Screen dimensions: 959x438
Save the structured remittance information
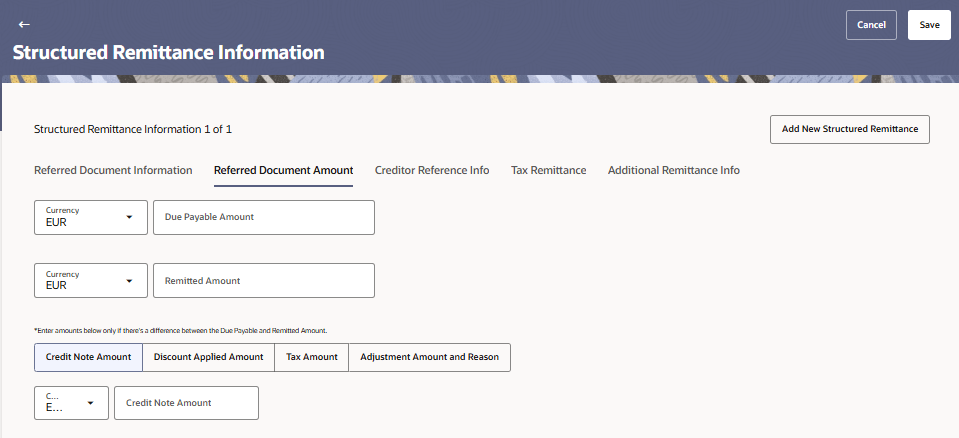pyautogui.click(x=929, y=25)
